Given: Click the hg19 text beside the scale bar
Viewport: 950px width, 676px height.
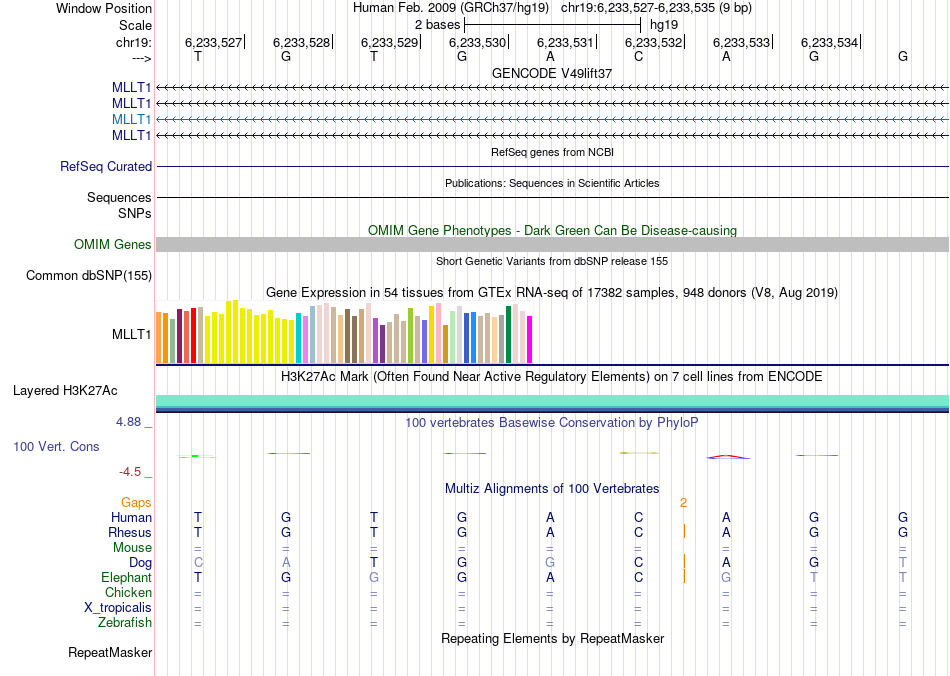Looking at the screenshot, I should pos(663,25).
